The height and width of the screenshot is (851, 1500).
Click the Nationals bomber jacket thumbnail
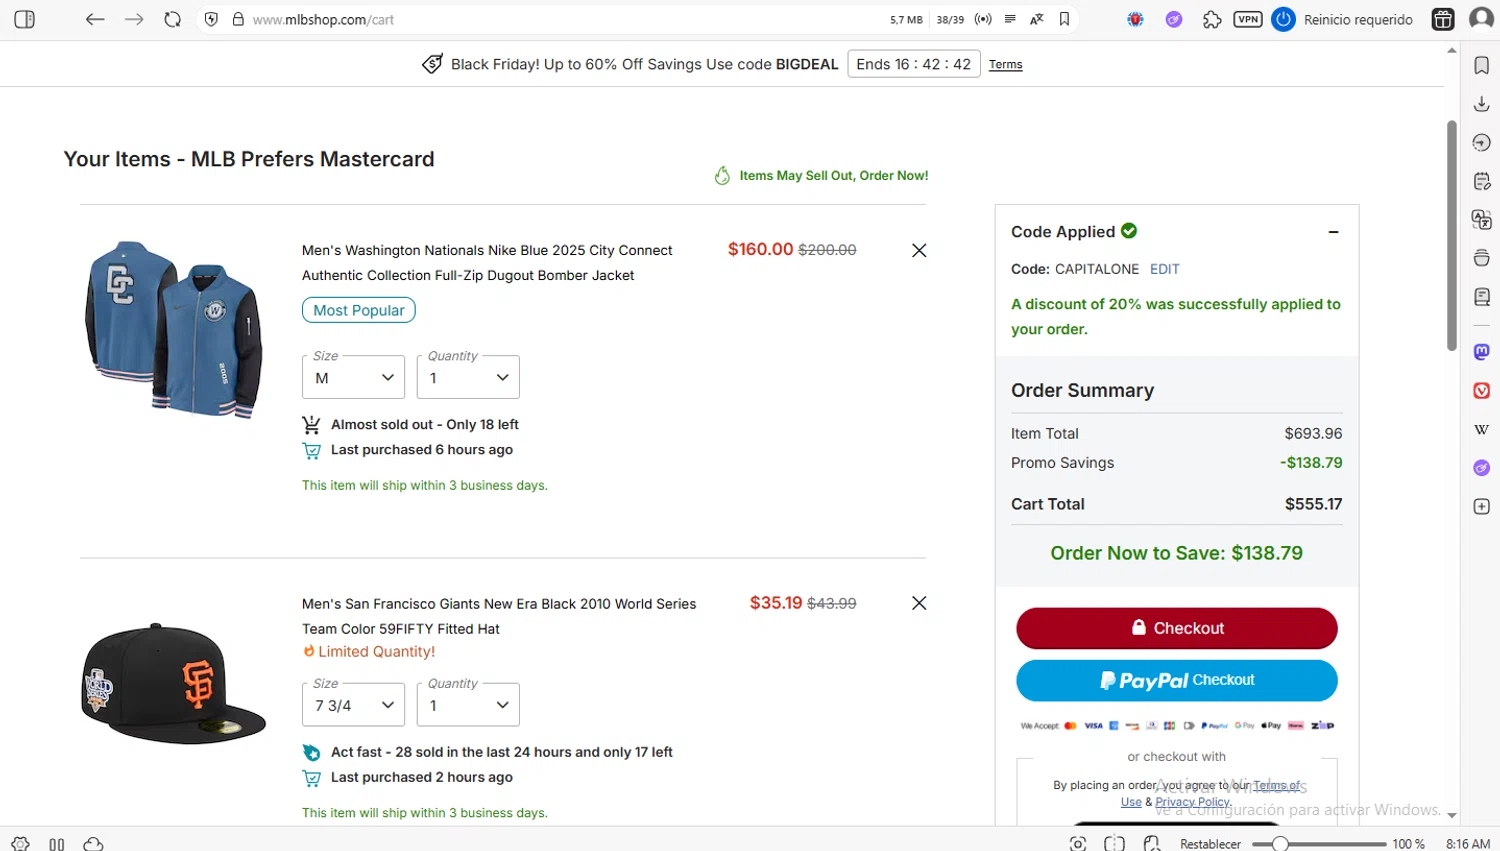pos(173,329)
